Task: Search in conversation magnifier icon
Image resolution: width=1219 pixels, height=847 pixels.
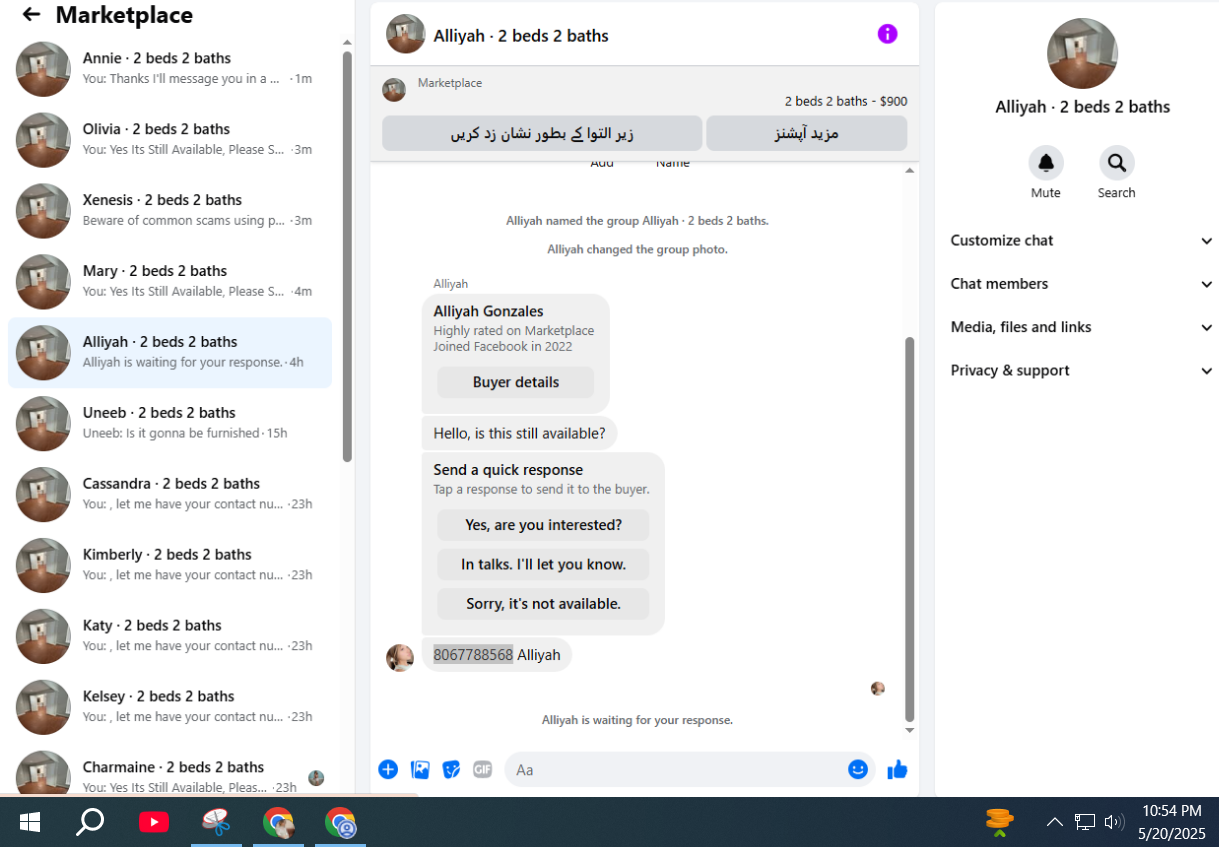Action: click(x=1116, y=162)
